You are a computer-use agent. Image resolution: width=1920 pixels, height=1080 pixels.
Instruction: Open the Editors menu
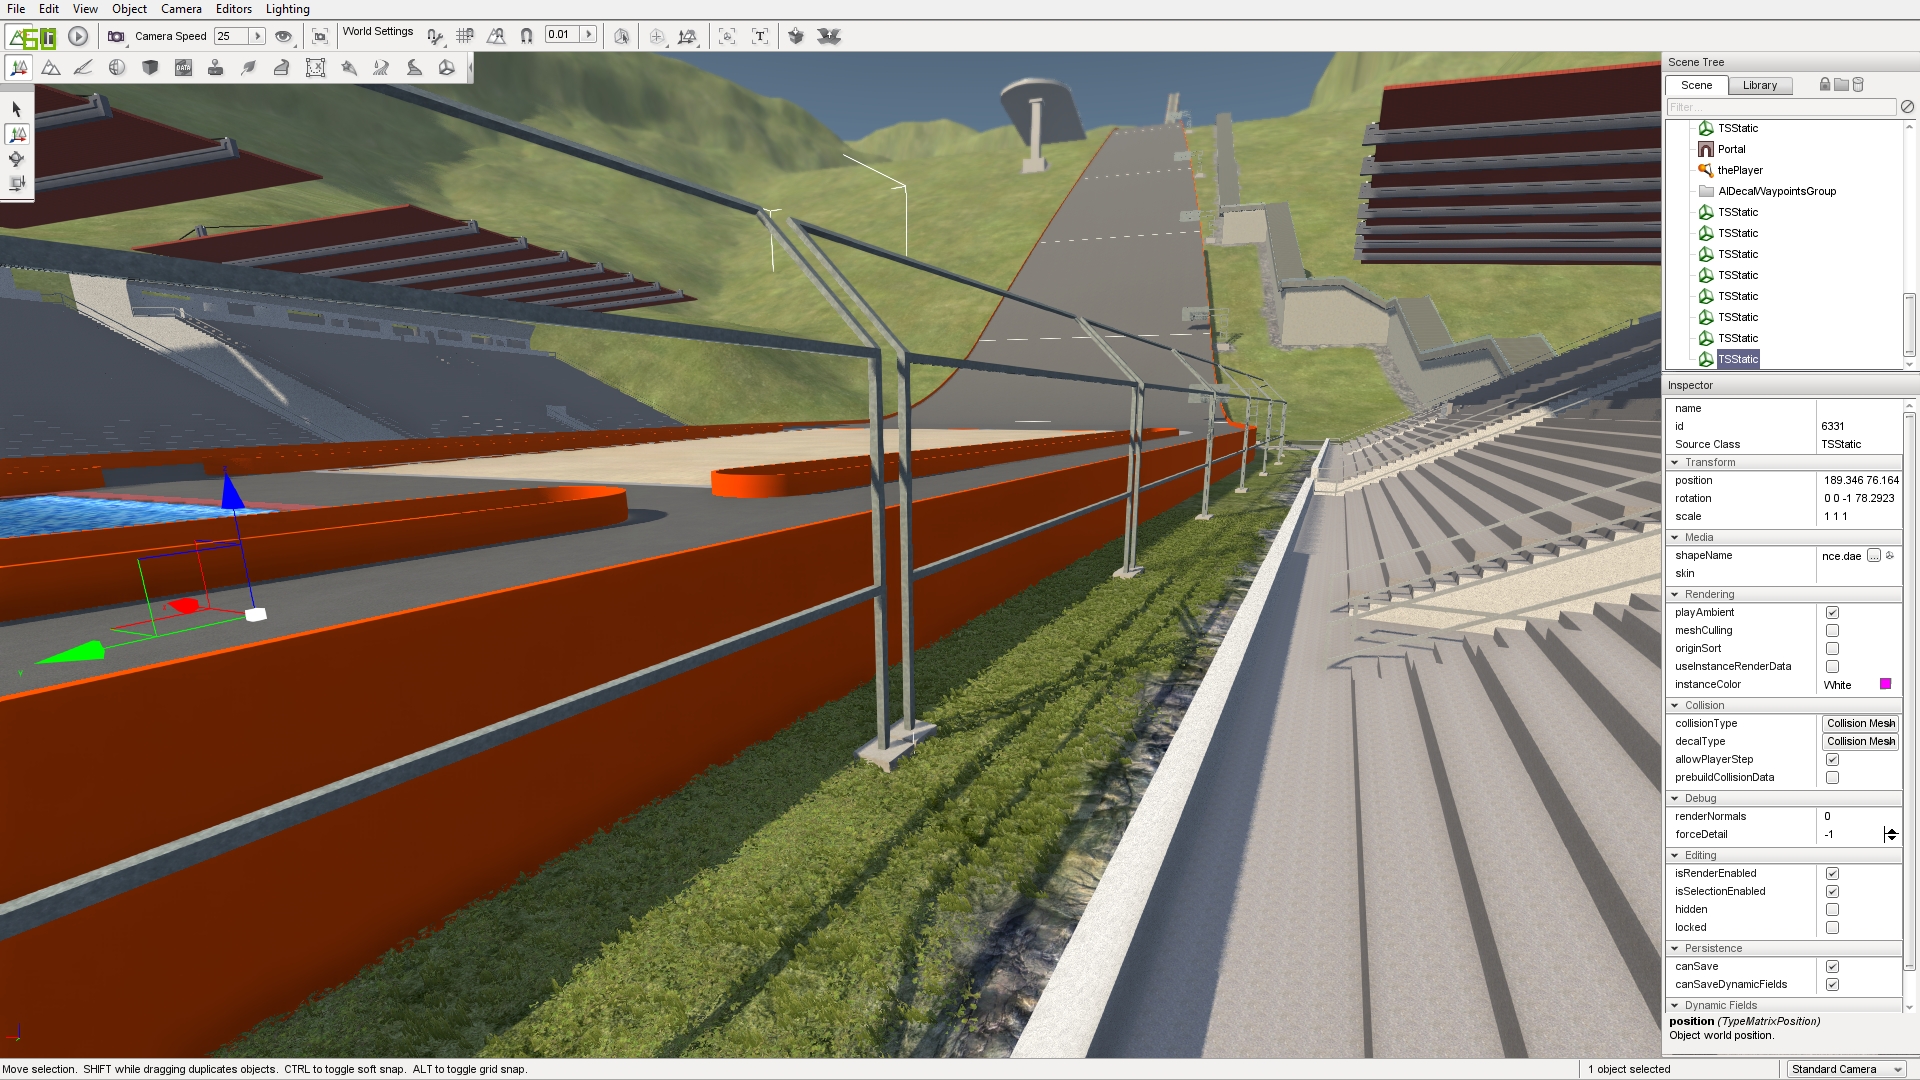coord(234,9)
